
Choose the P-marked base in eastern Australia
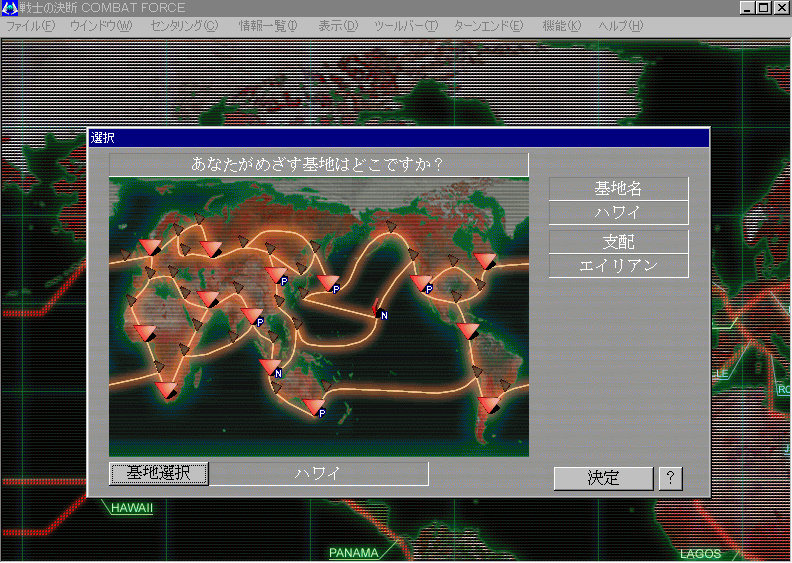point(314,407)
